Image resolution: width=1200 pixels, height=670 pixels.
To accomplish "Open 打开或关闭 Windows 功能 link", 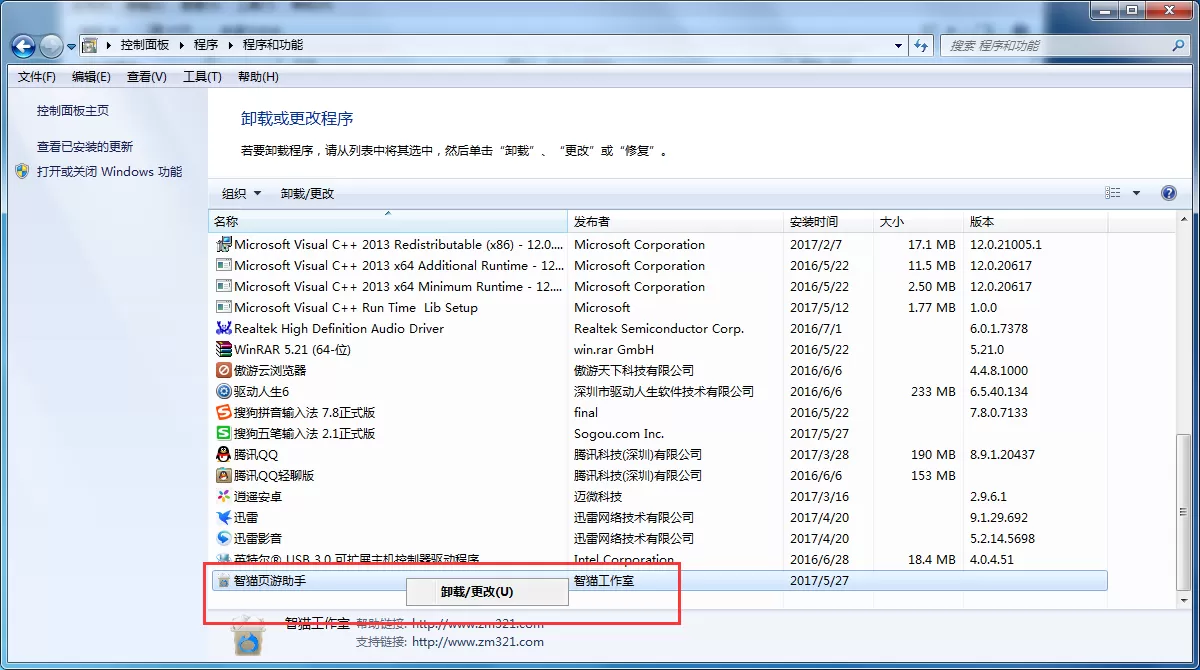I will pyautogui.click(x=110, y=171).
